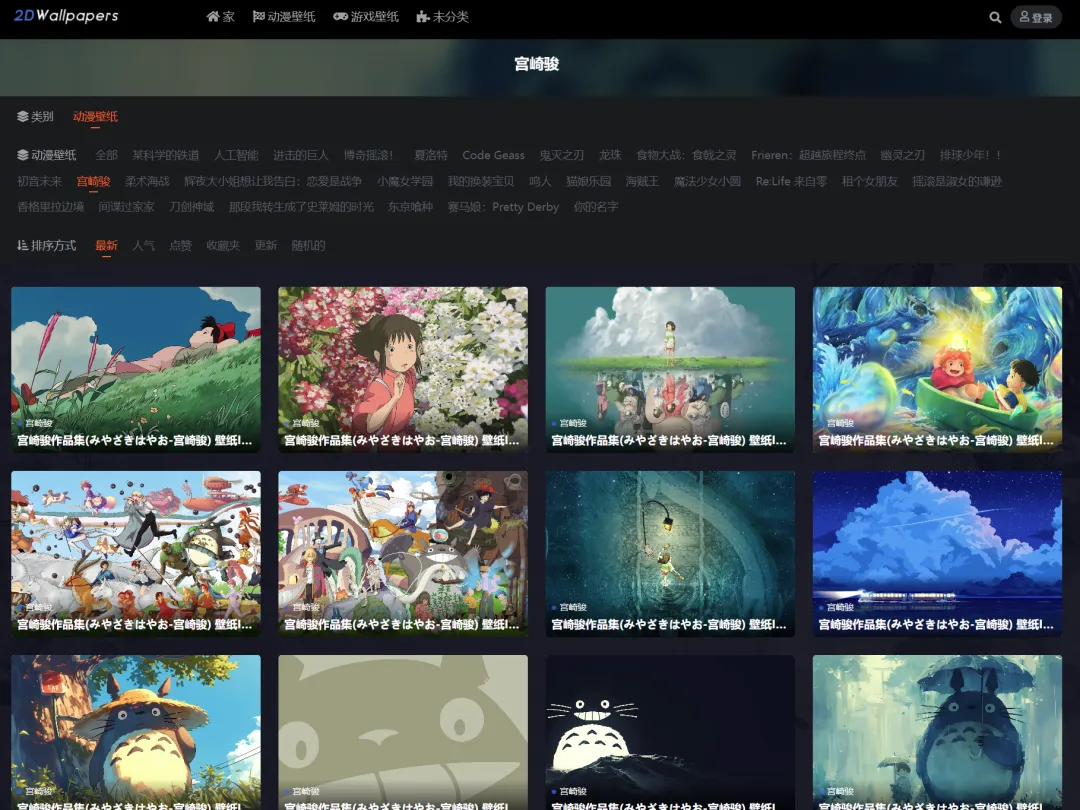Viewport: 1080px width, 810px height.
Task: Filter by 人工智能
Action: [236, 155]
